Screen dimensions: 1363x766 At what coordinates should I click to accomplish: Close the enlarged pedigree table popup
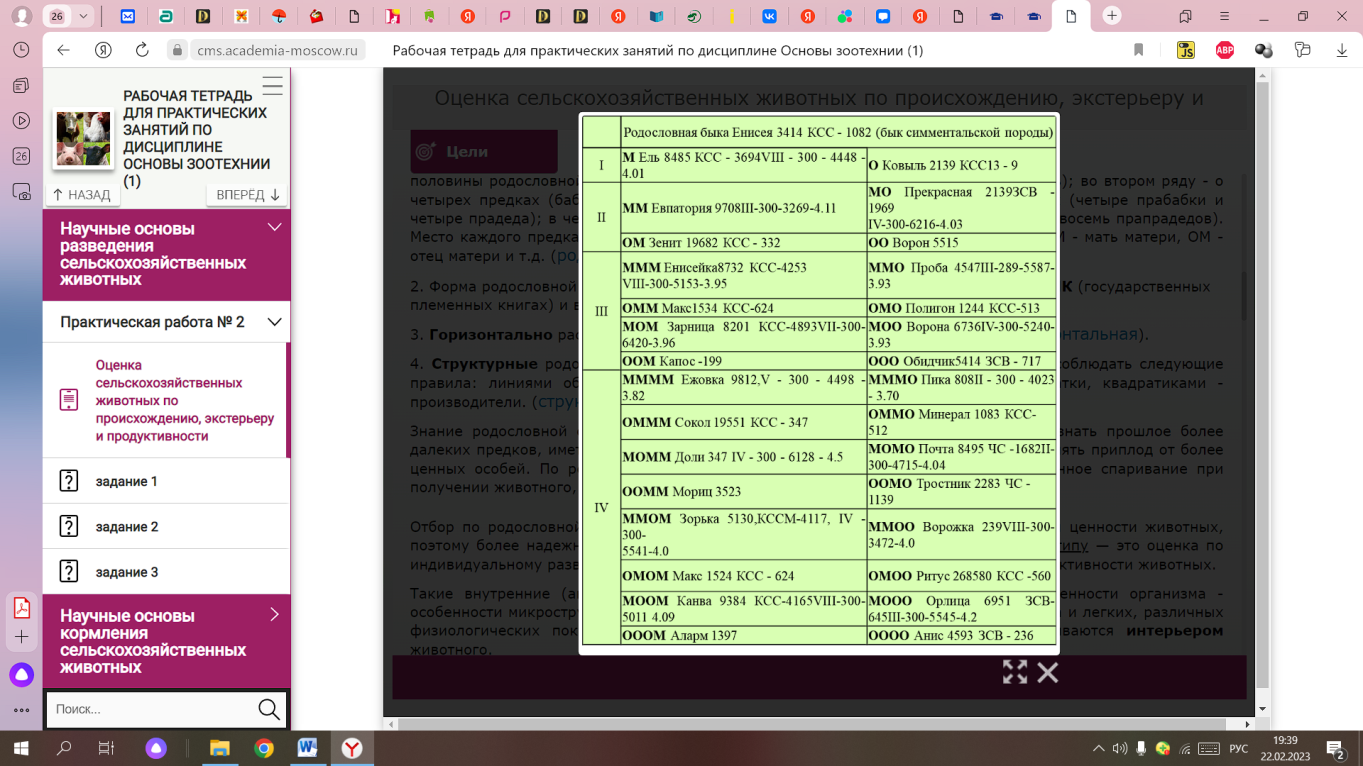pos(1047,673)
